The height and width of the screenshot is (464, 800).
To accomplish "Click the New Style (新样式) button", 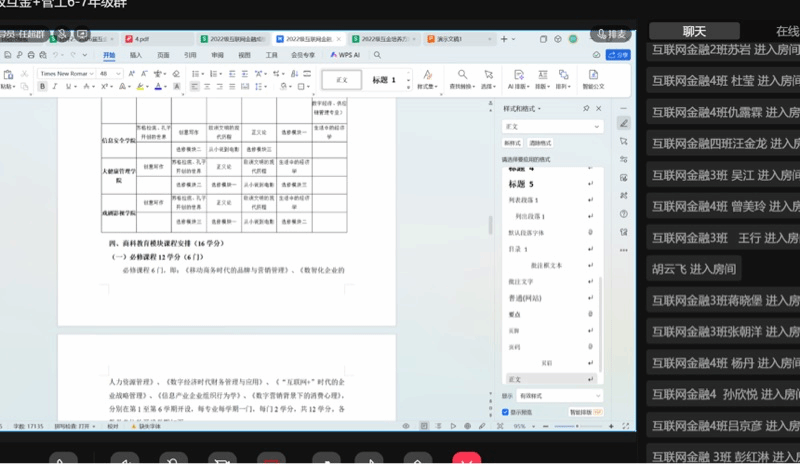I will [x=511, y=143].
